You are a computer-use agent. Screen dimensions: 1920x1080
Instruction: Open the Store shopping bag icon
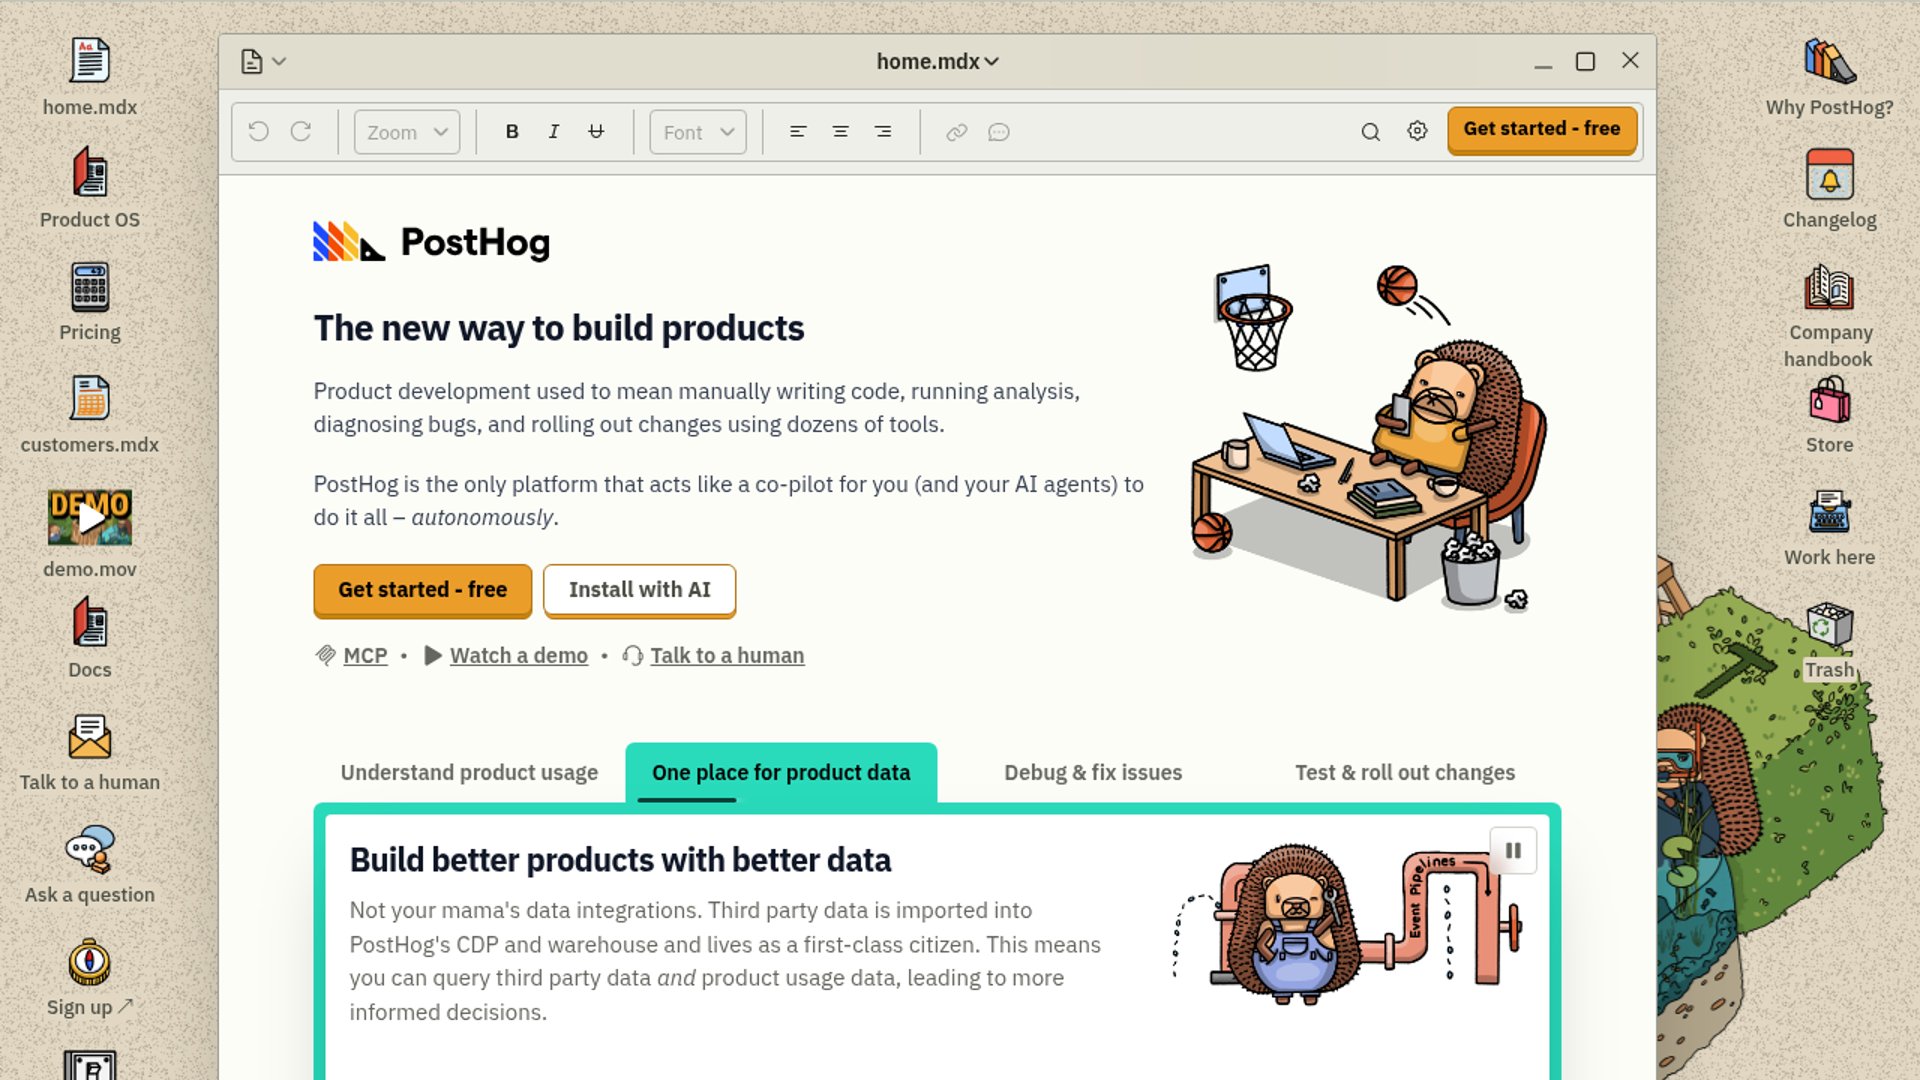[x=1829, y=414]
